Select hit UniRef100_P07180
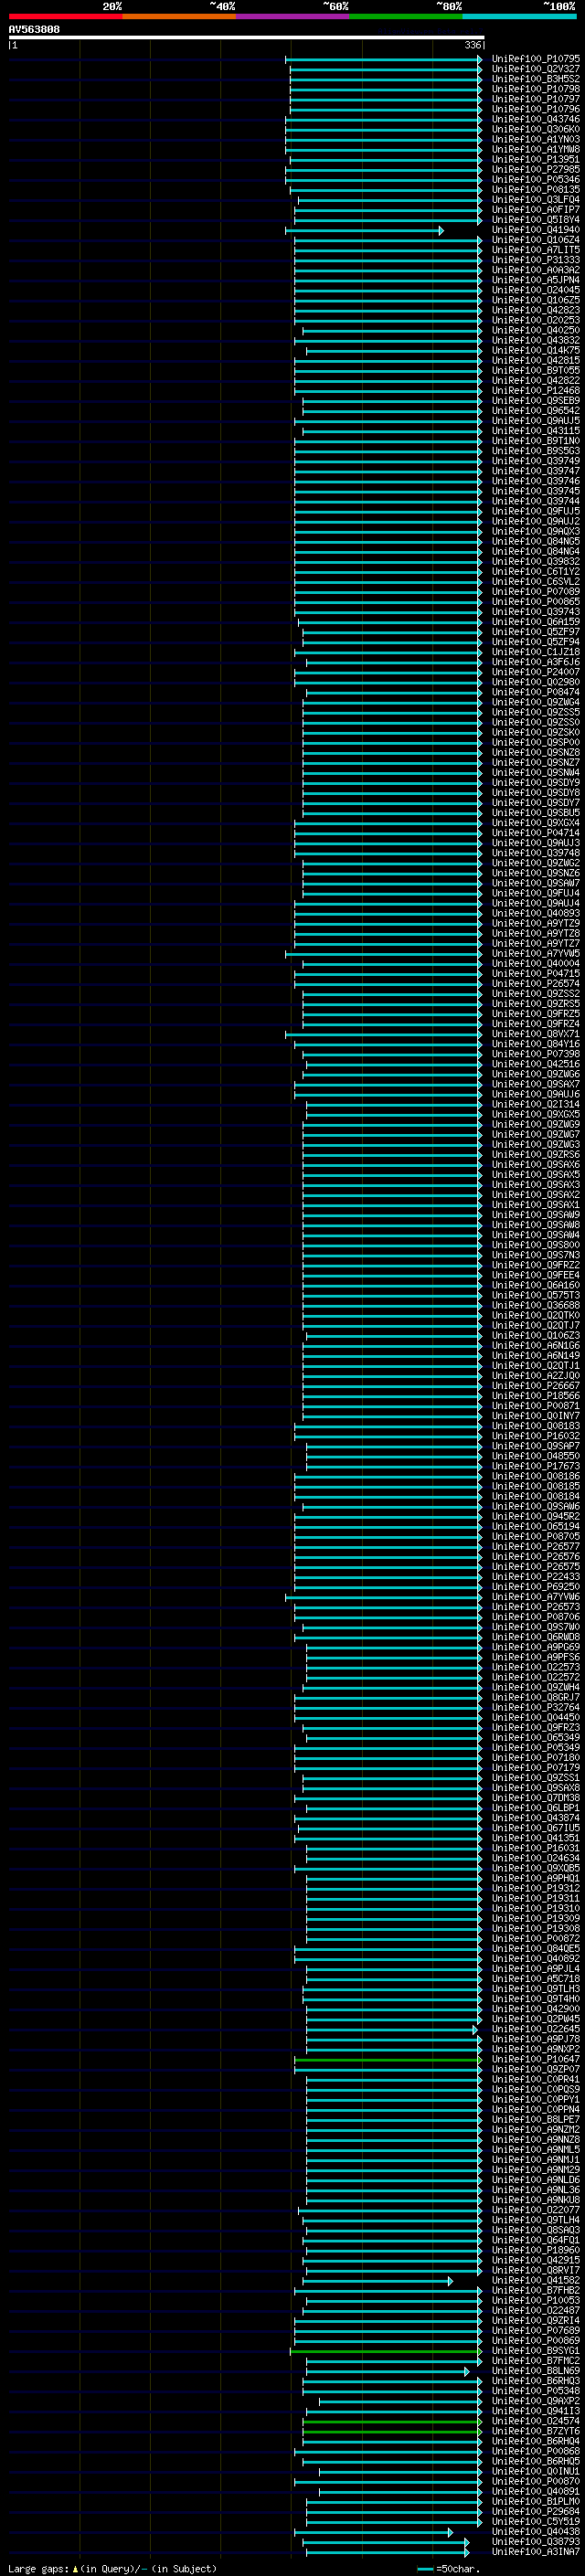The height and width of the screenshot is (2576, 585). click(x=536, y=1758)
